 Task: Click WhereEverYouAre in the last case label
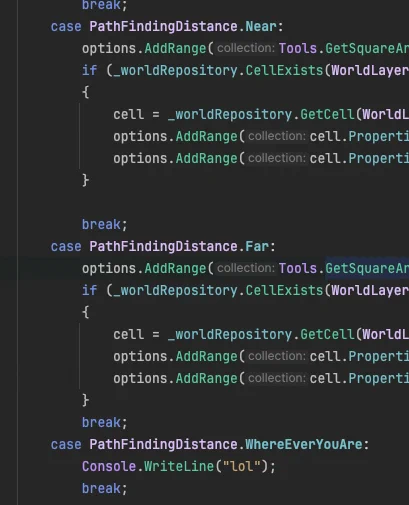304,445
